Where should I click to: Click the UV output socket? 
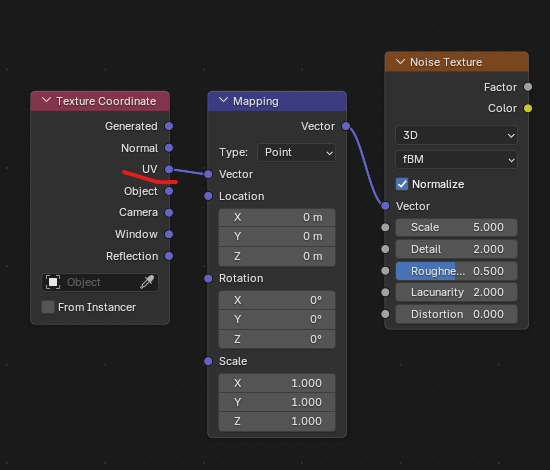pyautogui.click(x=169, y=169)
